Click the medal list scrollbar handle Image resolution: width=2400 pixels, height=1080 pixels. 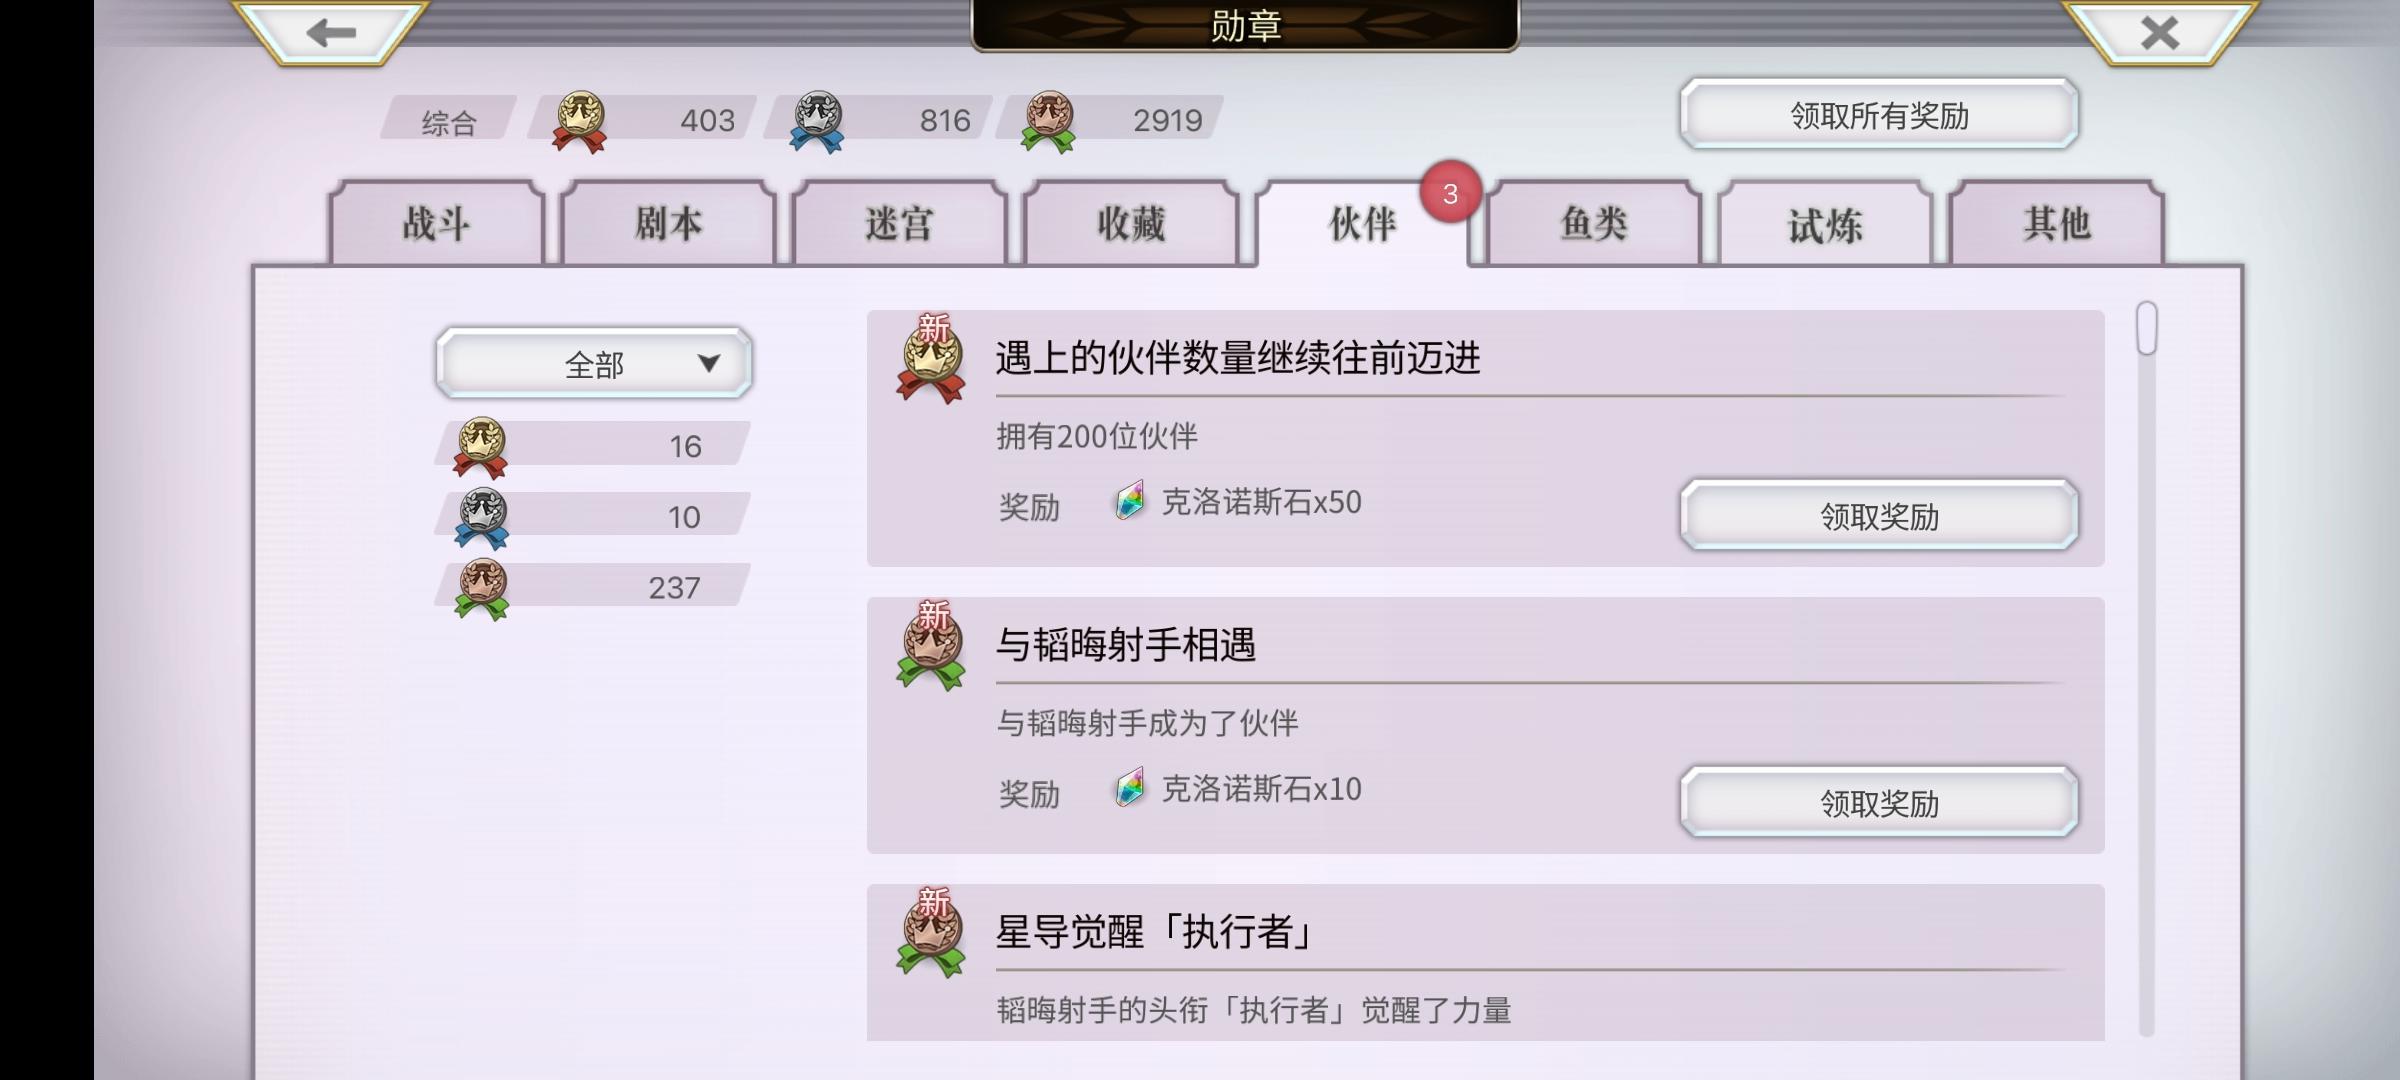coord(2146,328)
